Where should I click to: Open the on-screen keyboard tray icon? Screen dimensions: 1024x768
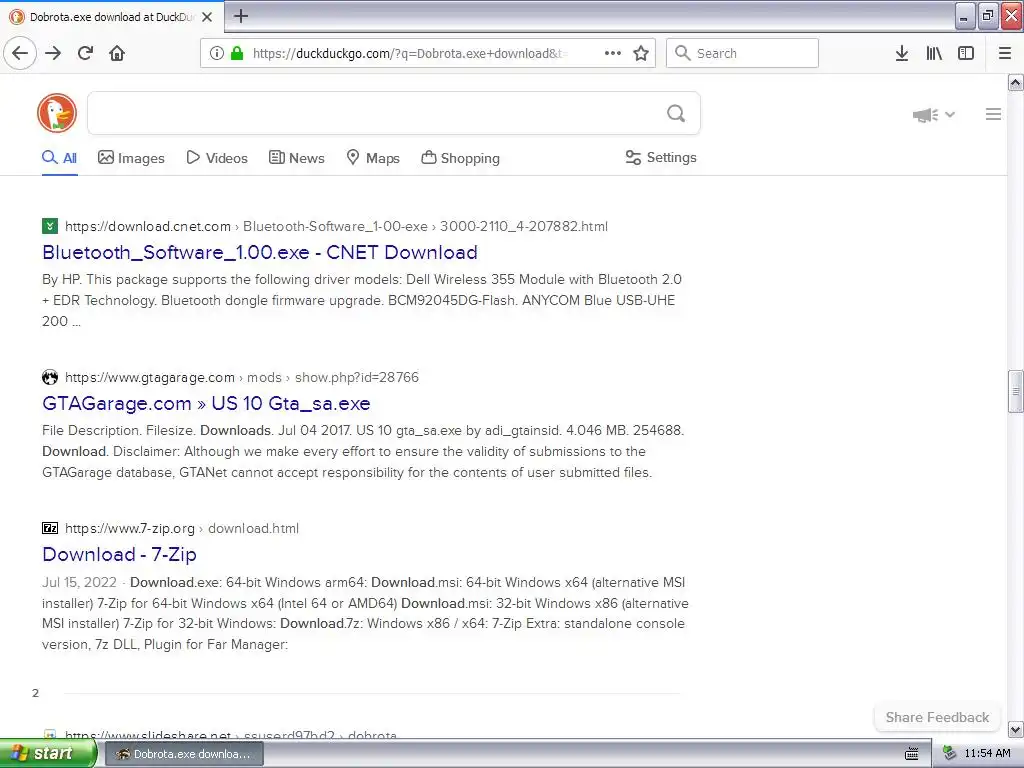(912, 754)
